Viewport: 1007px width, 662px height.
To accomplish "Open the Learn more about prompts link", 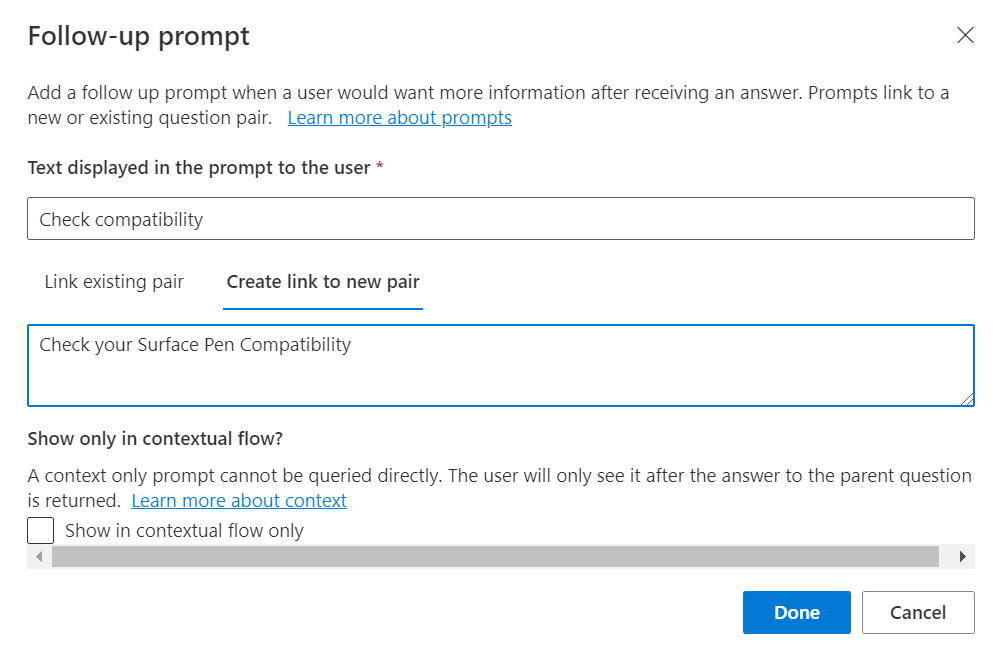I will tap(399, 118).
